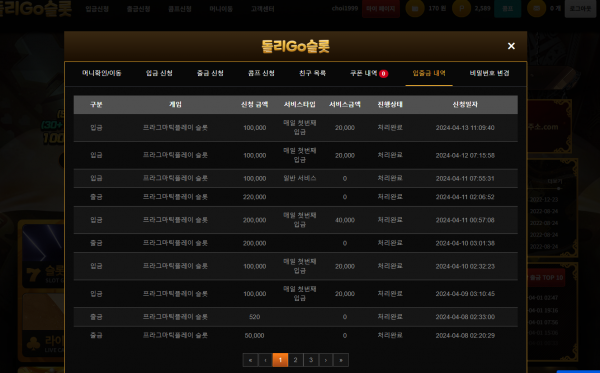Select date 2024-04-11 02:06:52
The image size is (600, 373).
point(465,197)
